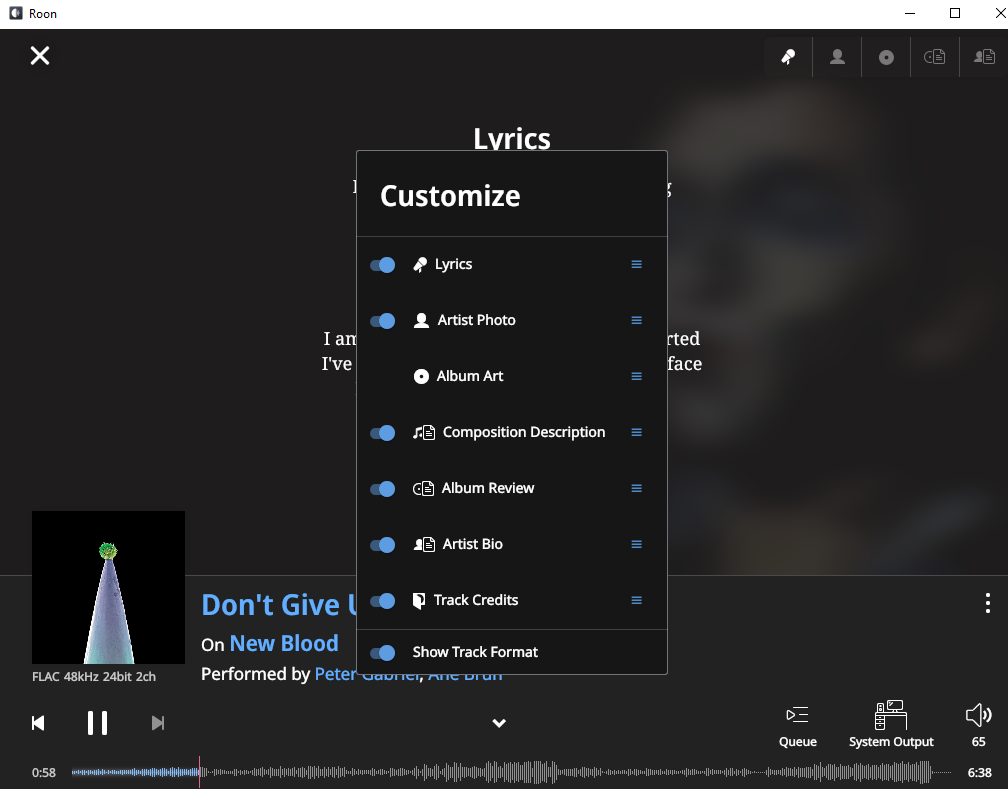Click the album cover thumbnail
The width and height of the screenshot is (1008, 789).
click(108, 587)
